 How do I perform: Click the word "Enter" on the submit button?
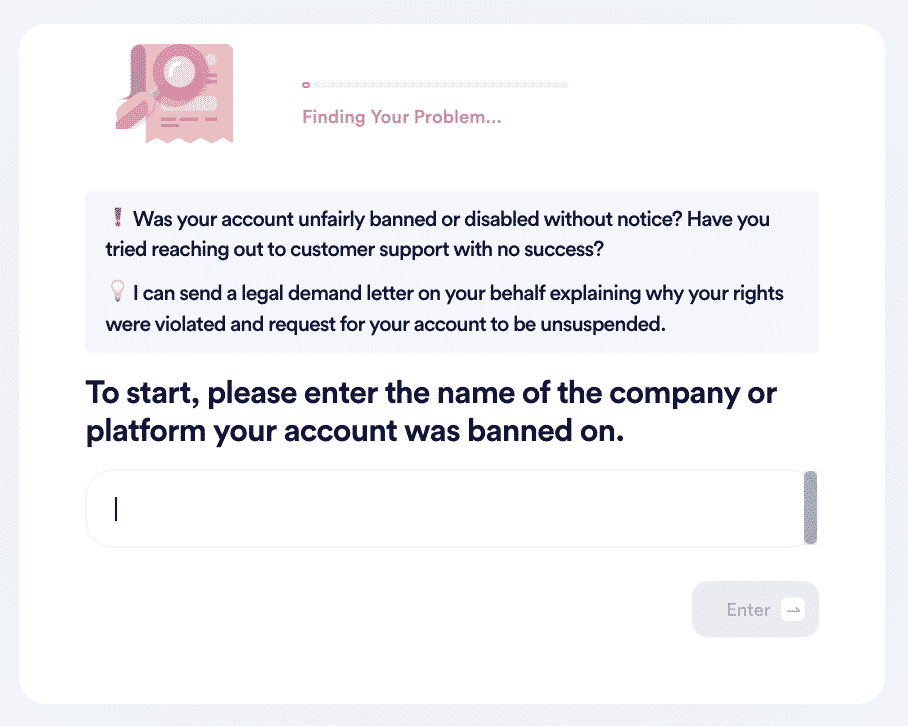pos(748,610)
